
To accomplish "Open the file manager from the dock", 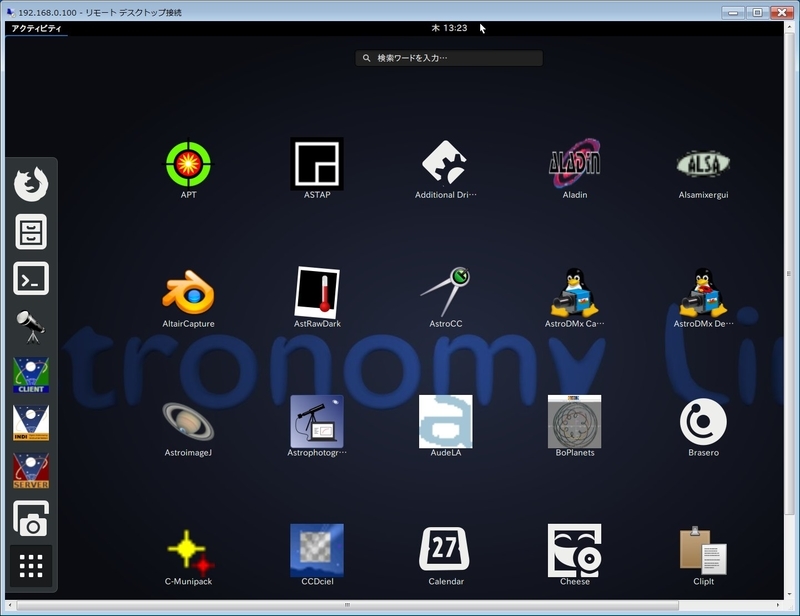I will pos(32,232).
